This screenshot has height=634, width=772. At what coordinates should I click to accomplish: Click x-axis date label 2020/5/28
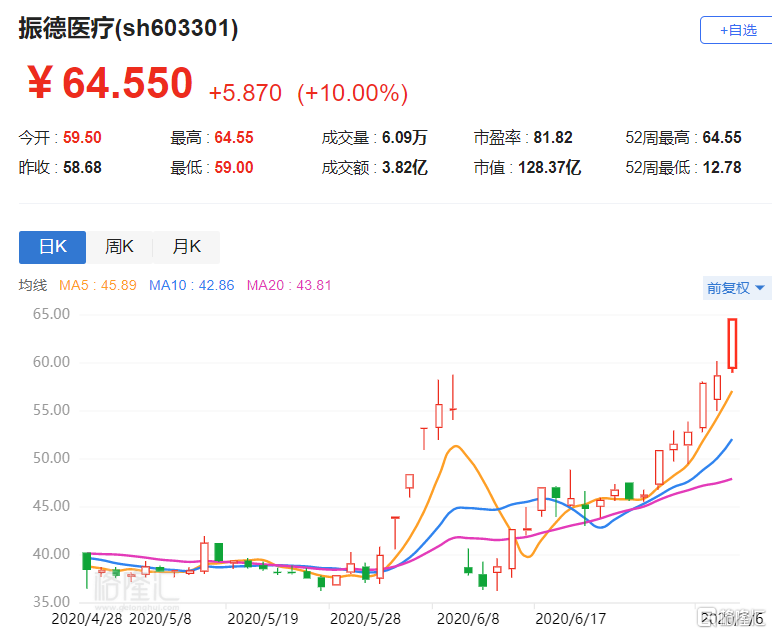click(365, 619)
